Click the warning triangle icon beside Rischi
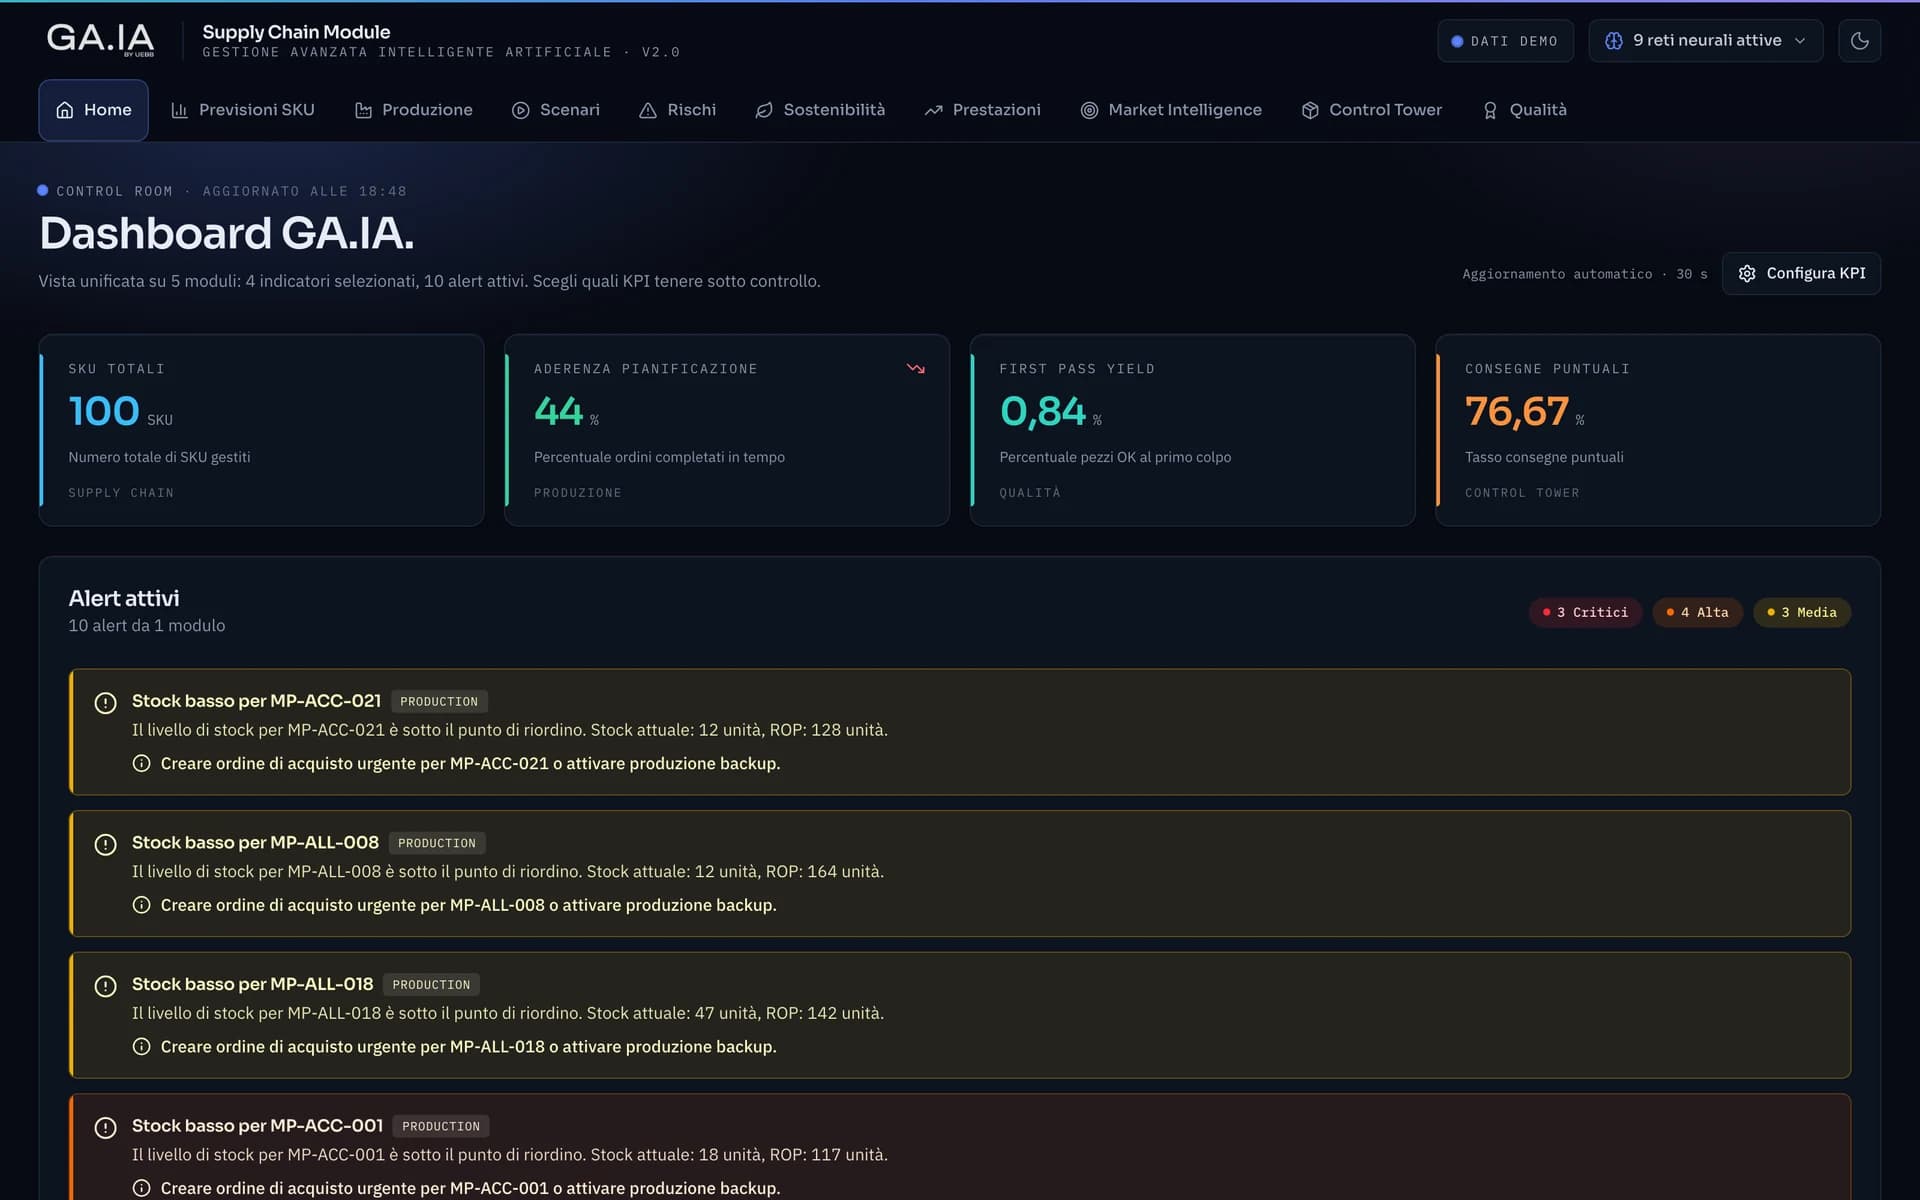Screen dimensions: 1920x1200 [648, 110]
